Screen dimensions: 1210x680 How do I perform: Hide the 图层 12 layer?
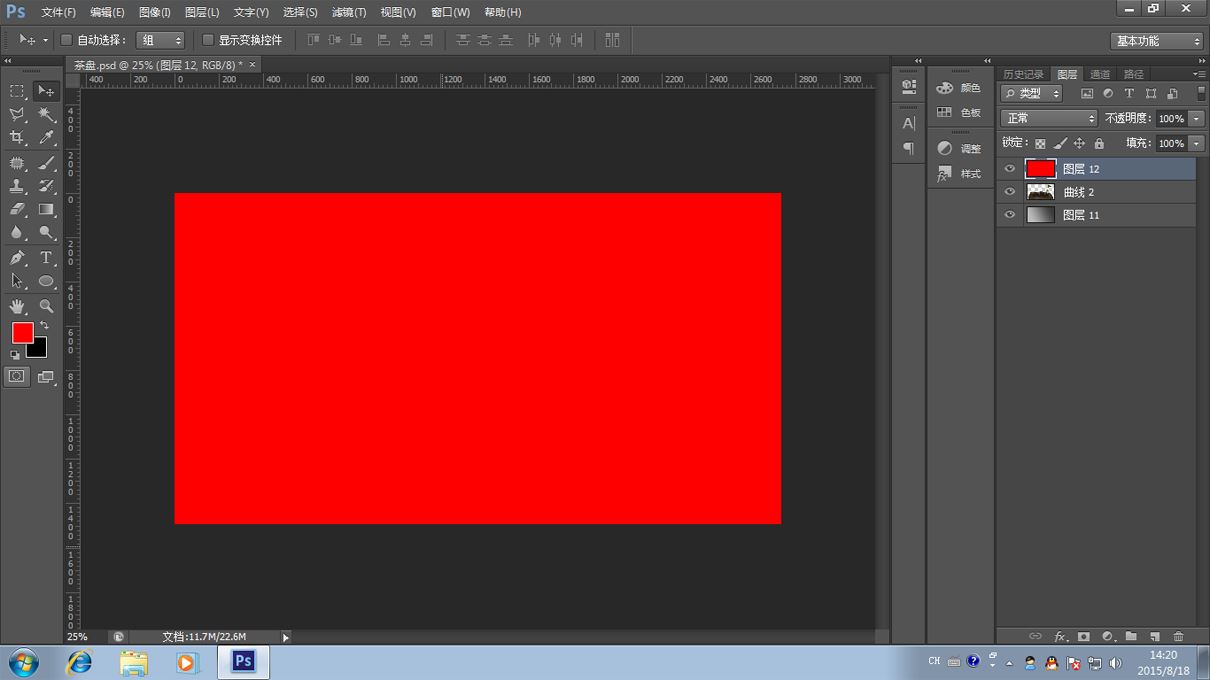1010,169
